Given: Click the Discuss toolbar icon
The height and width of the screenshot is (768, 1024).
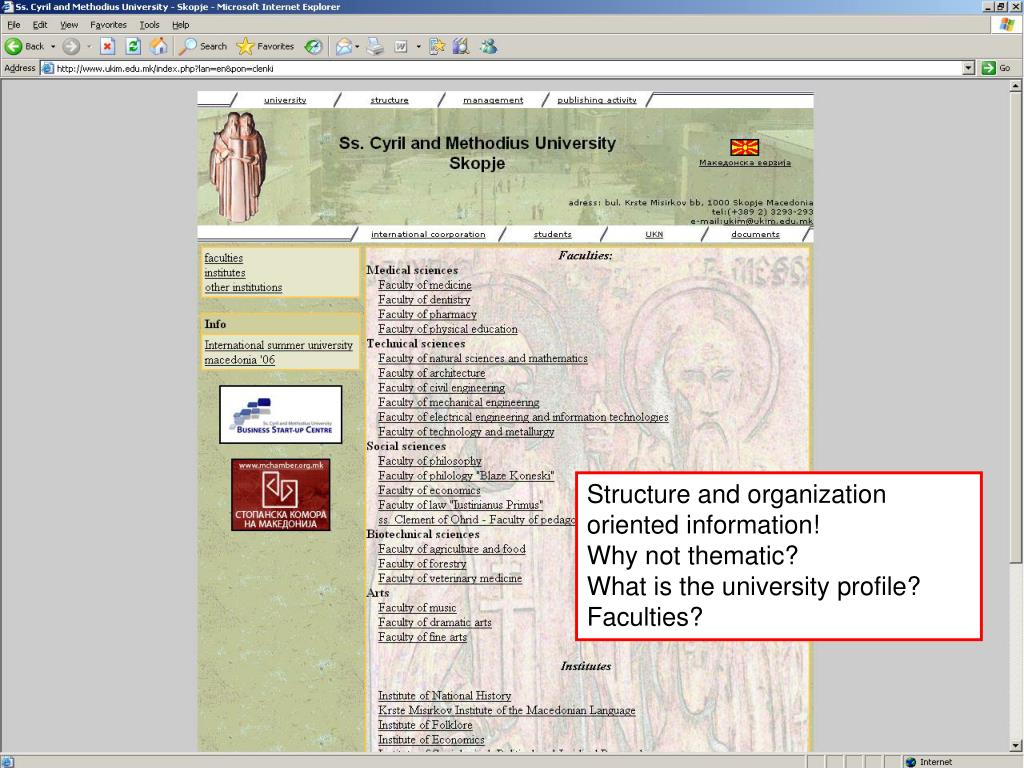Looking at the screenshot, I should click(x=437, y=46).
